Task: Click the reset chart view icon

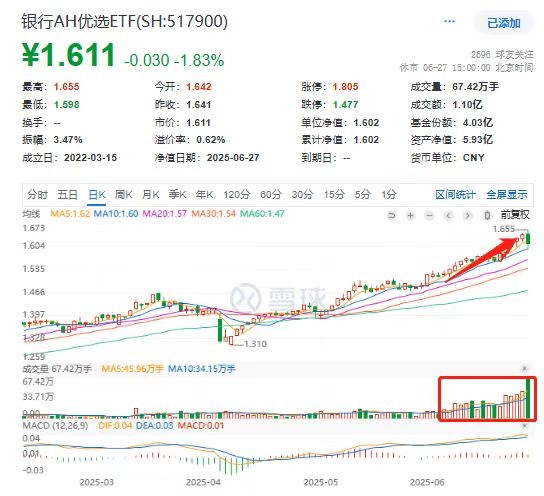Action: 391,216
